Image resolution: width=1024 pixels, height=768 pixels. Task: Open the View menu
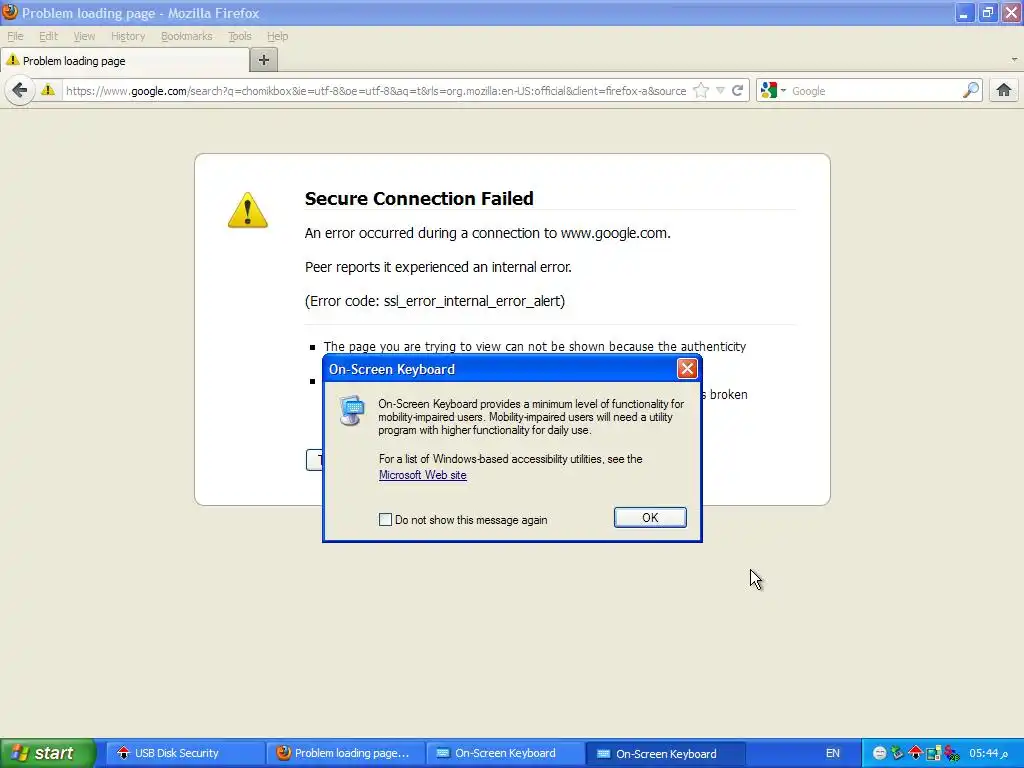84,36
